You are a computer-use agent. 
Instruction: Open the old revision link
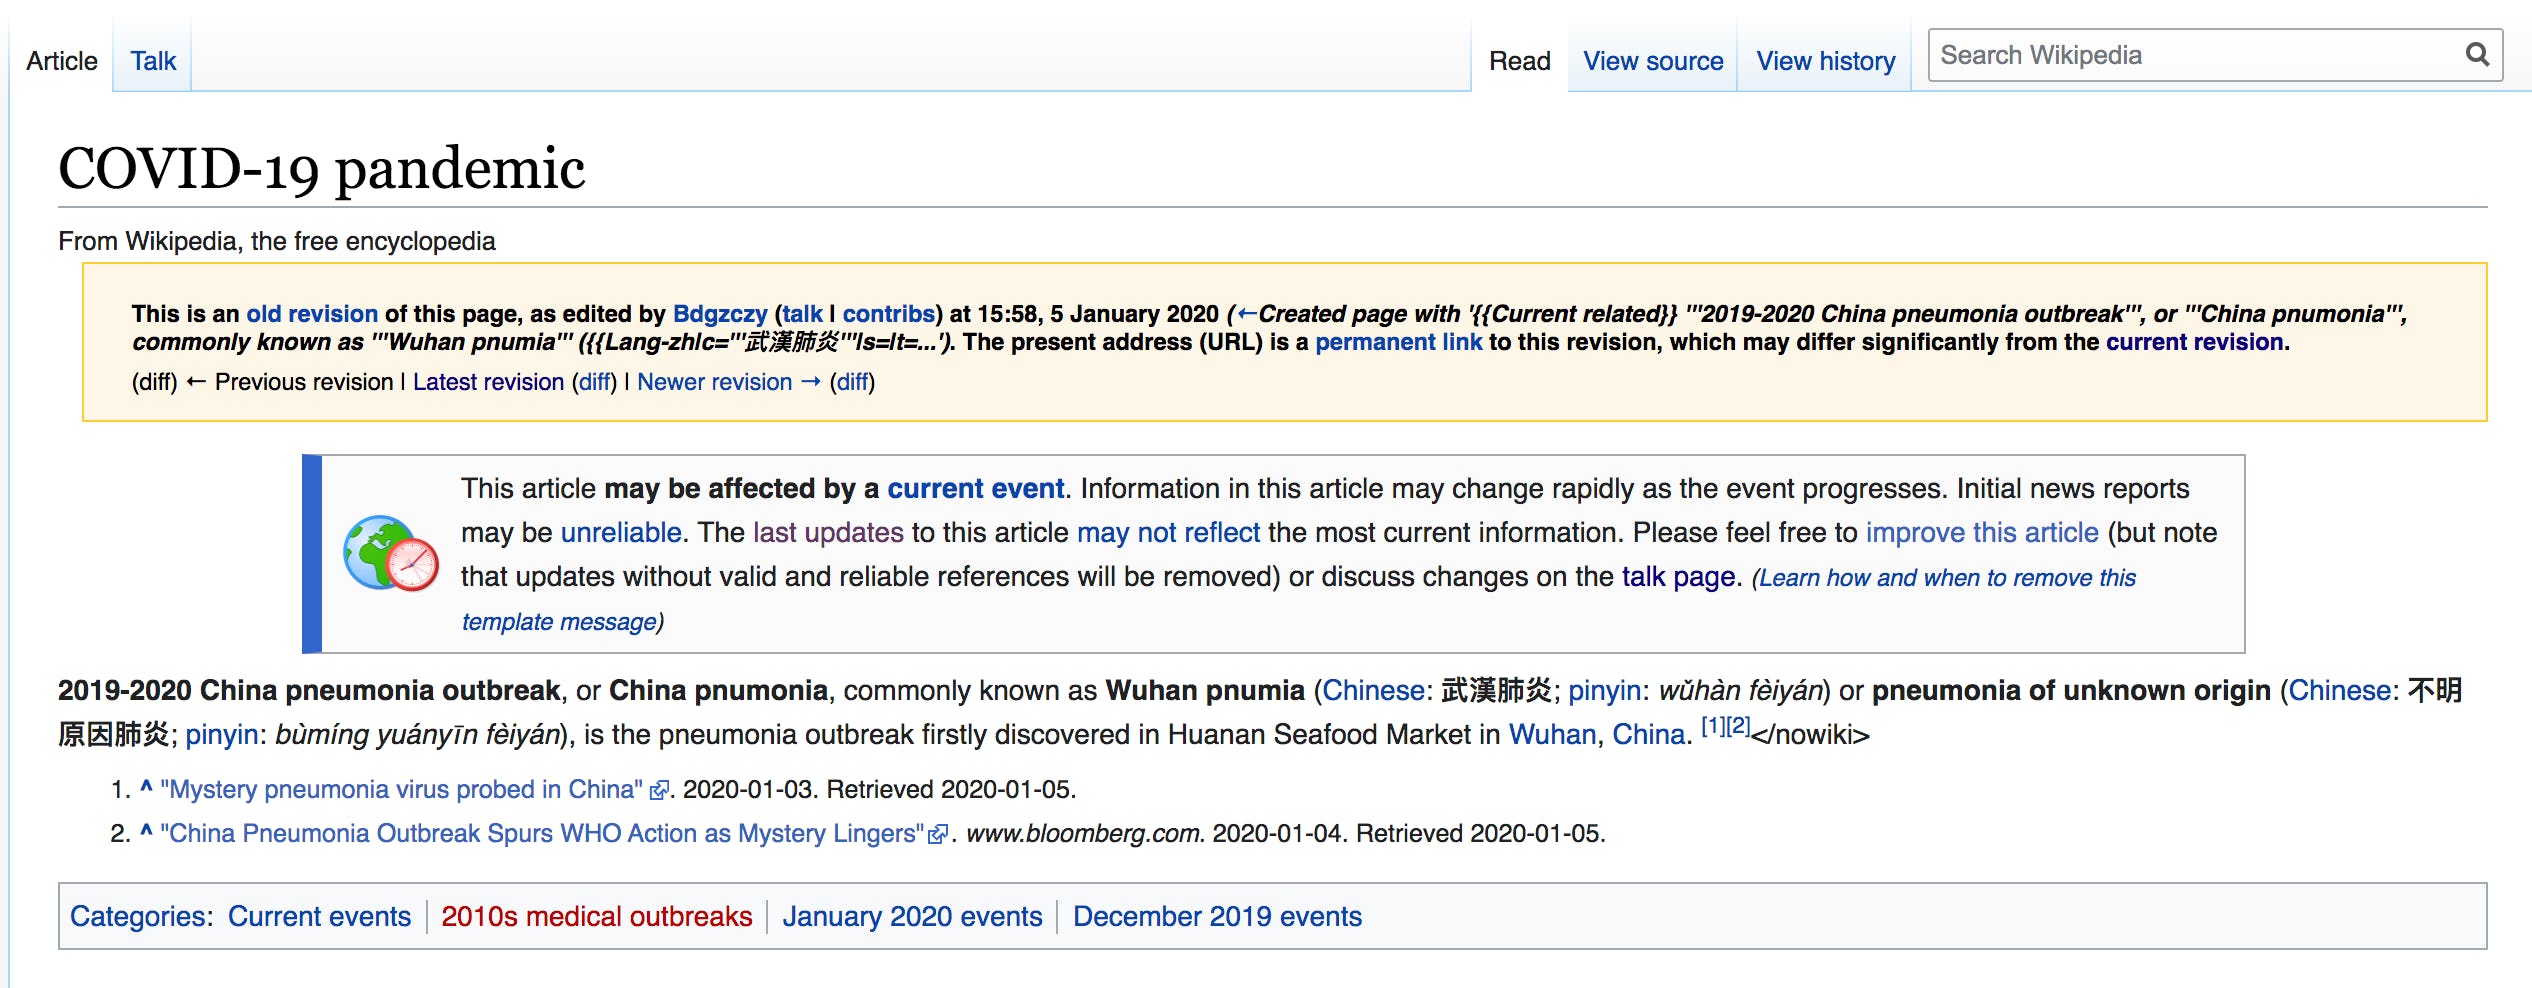pyautogui.click(x=312, y=314)
